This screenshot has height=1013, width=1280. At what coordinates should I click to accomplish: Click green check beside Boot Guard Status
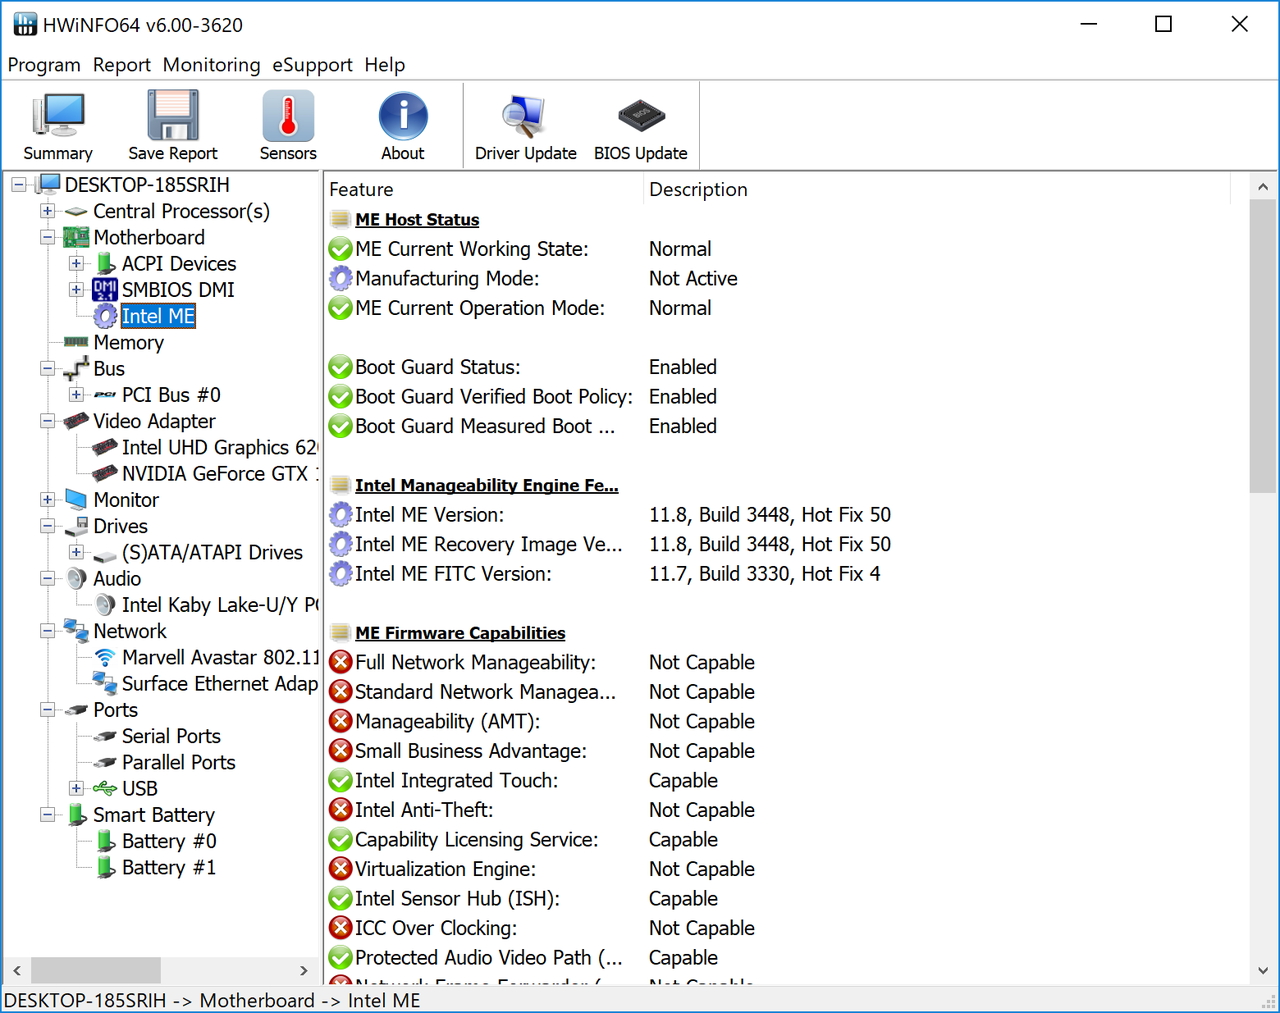point(341,367)
